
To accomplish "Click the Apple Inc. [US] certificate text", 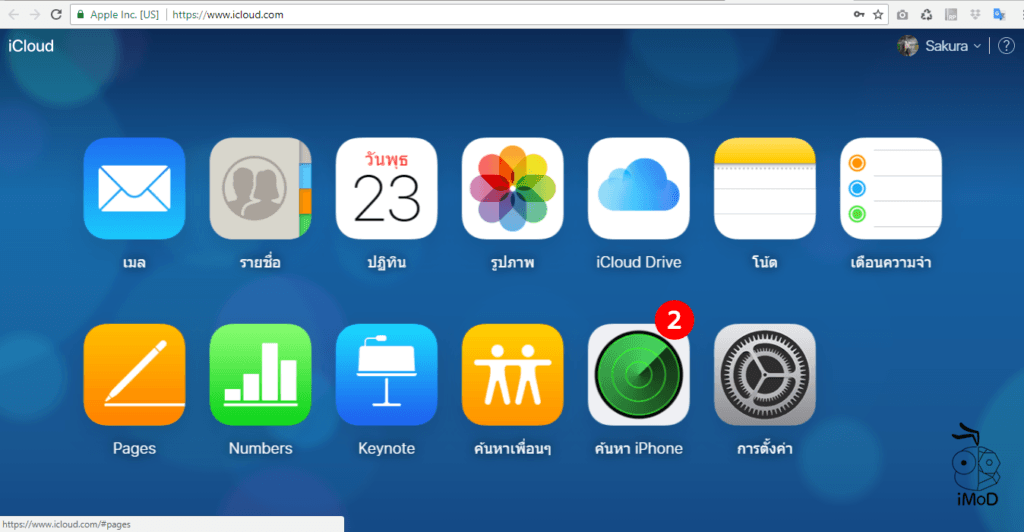I will [124, 14].
